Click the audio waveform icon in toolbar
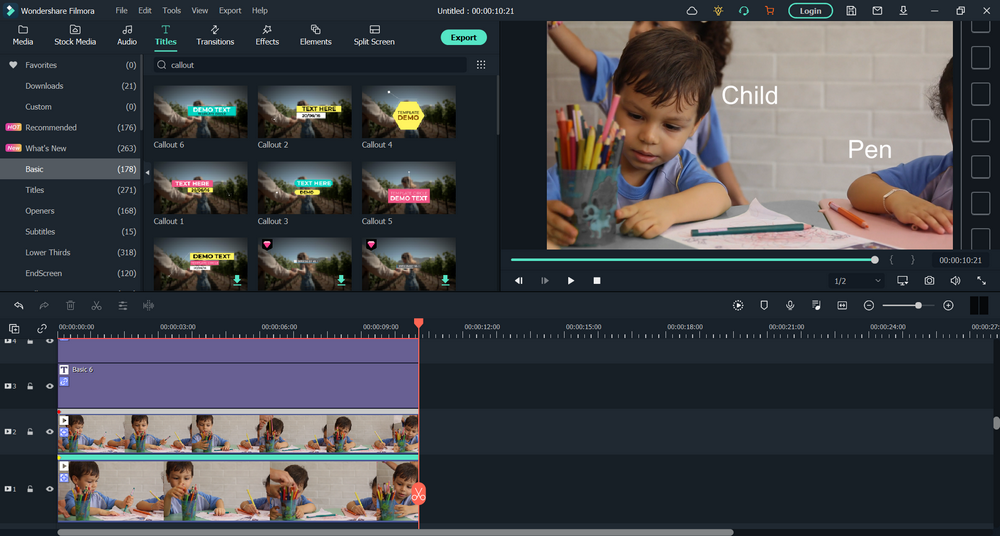 click(x=149, y=306)
